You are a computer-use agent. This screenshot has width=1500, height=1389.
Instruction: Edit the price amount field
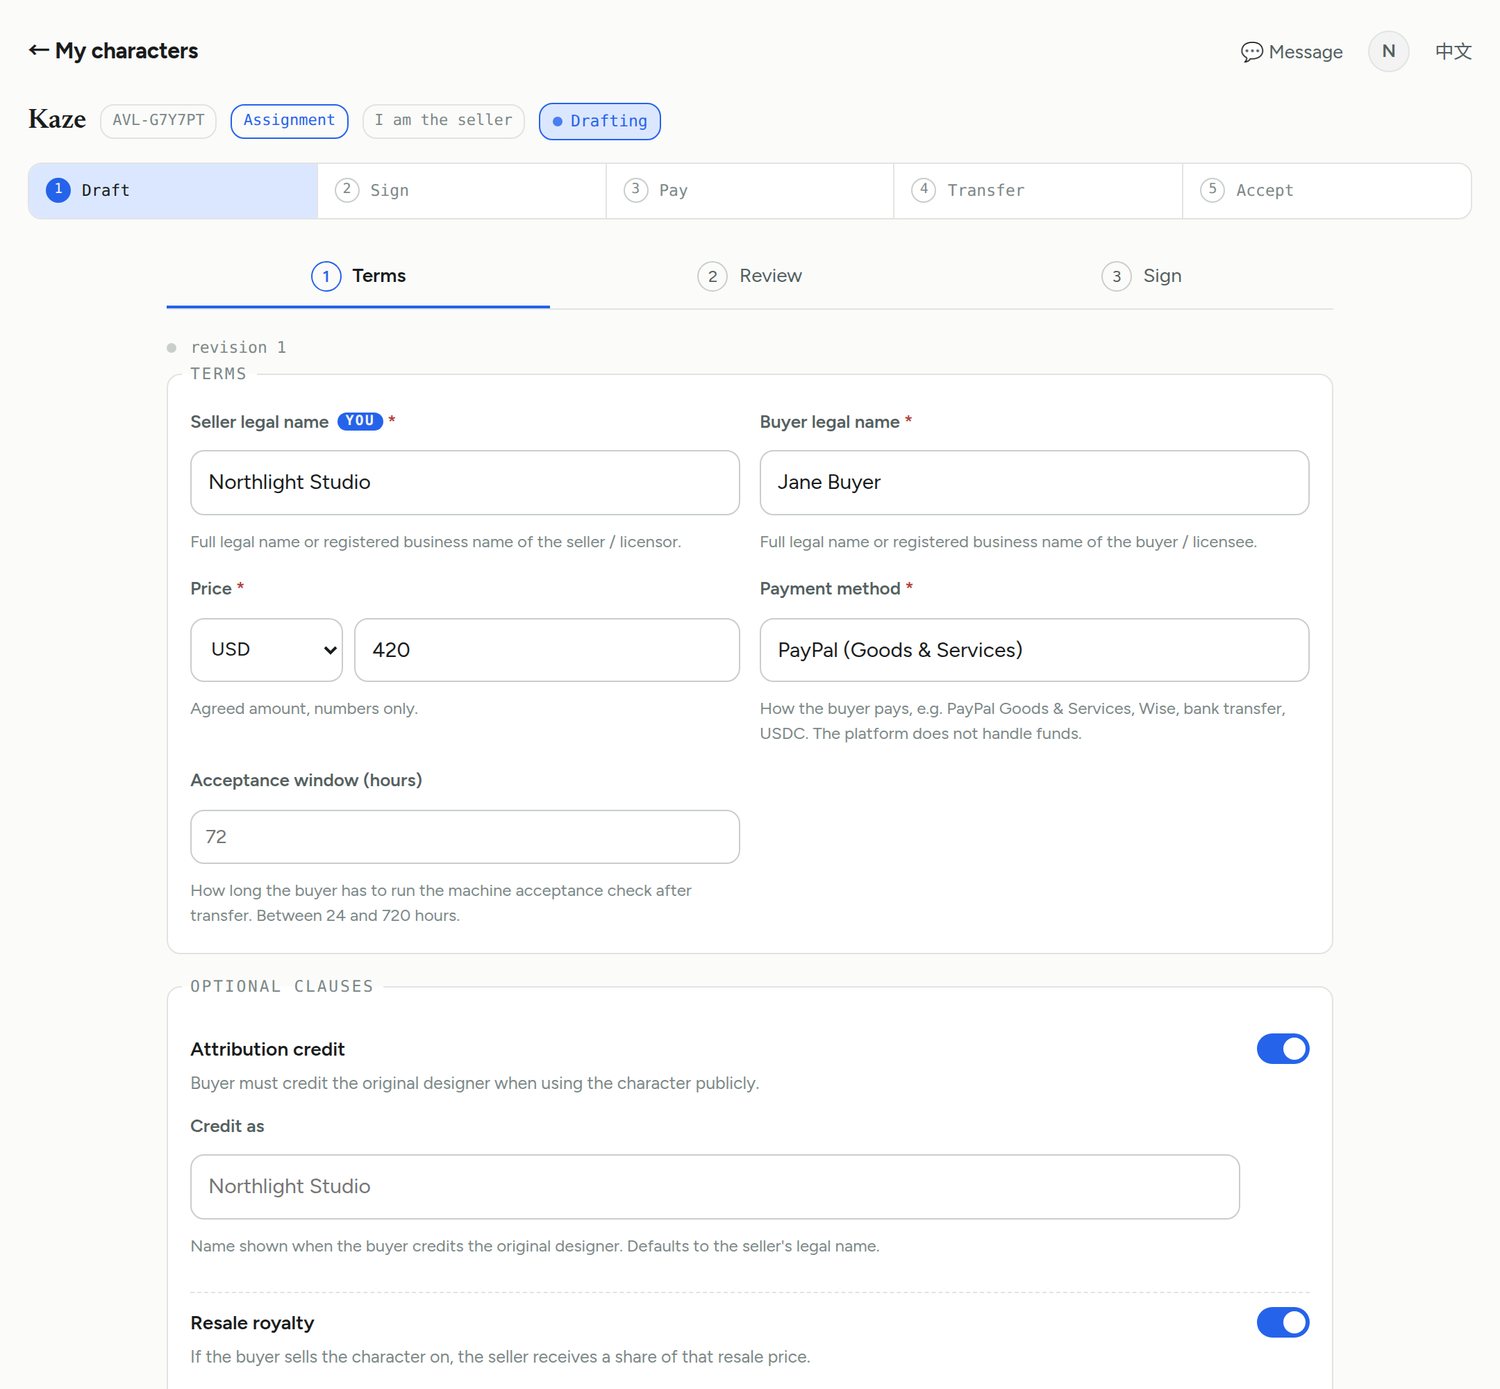coord(547,650)
